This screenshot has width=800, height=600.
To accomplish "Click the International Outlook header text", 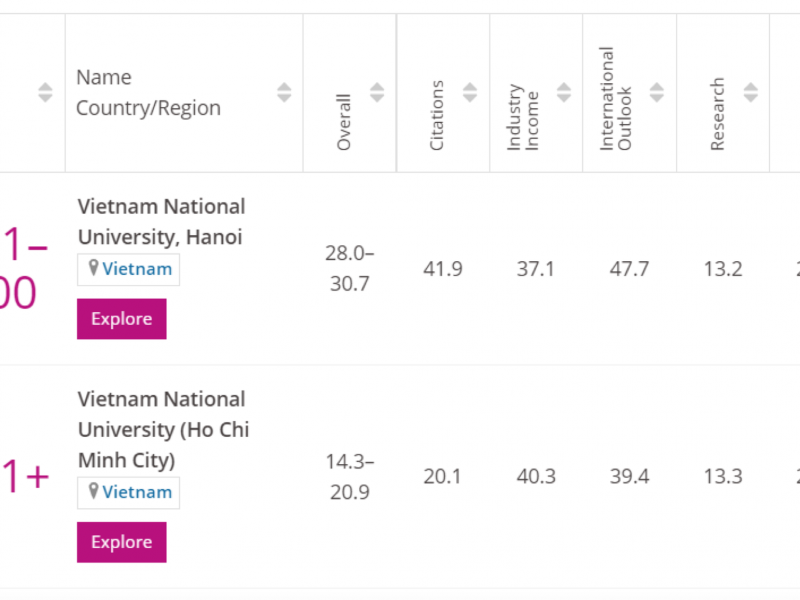I will point(616,98).
